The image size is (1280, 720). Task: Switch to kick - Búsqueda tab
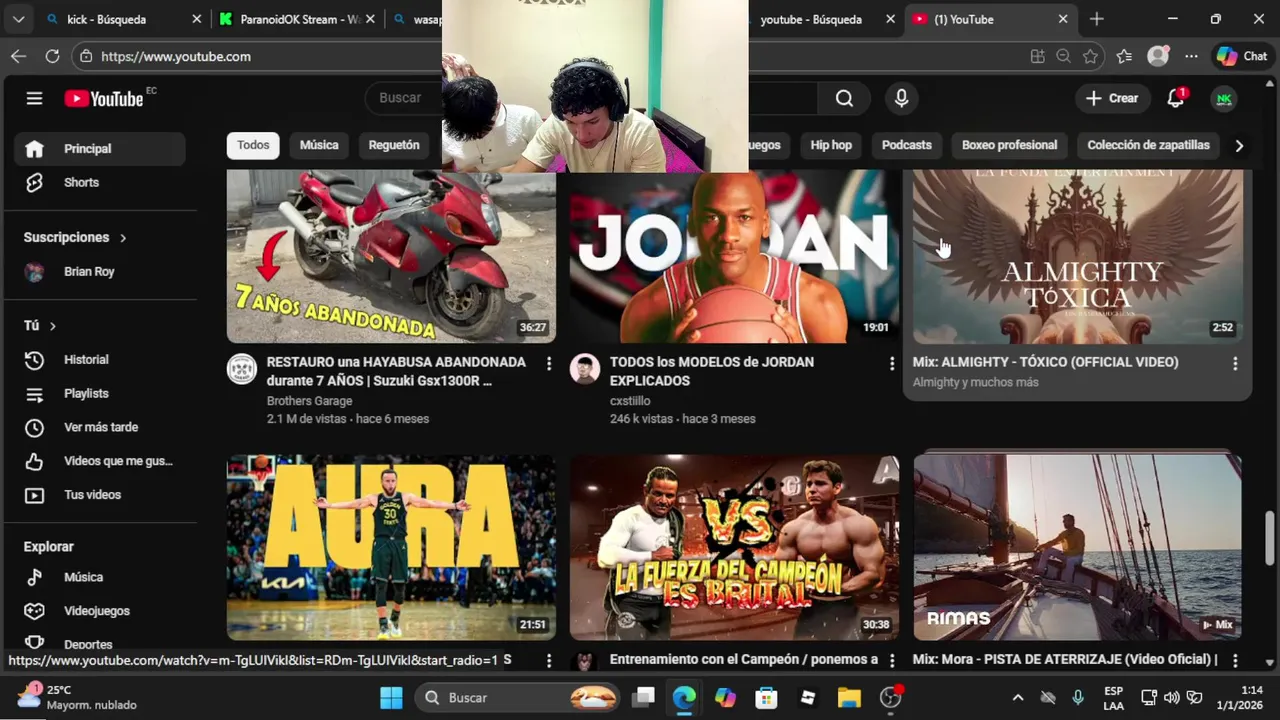coord(124,19)
